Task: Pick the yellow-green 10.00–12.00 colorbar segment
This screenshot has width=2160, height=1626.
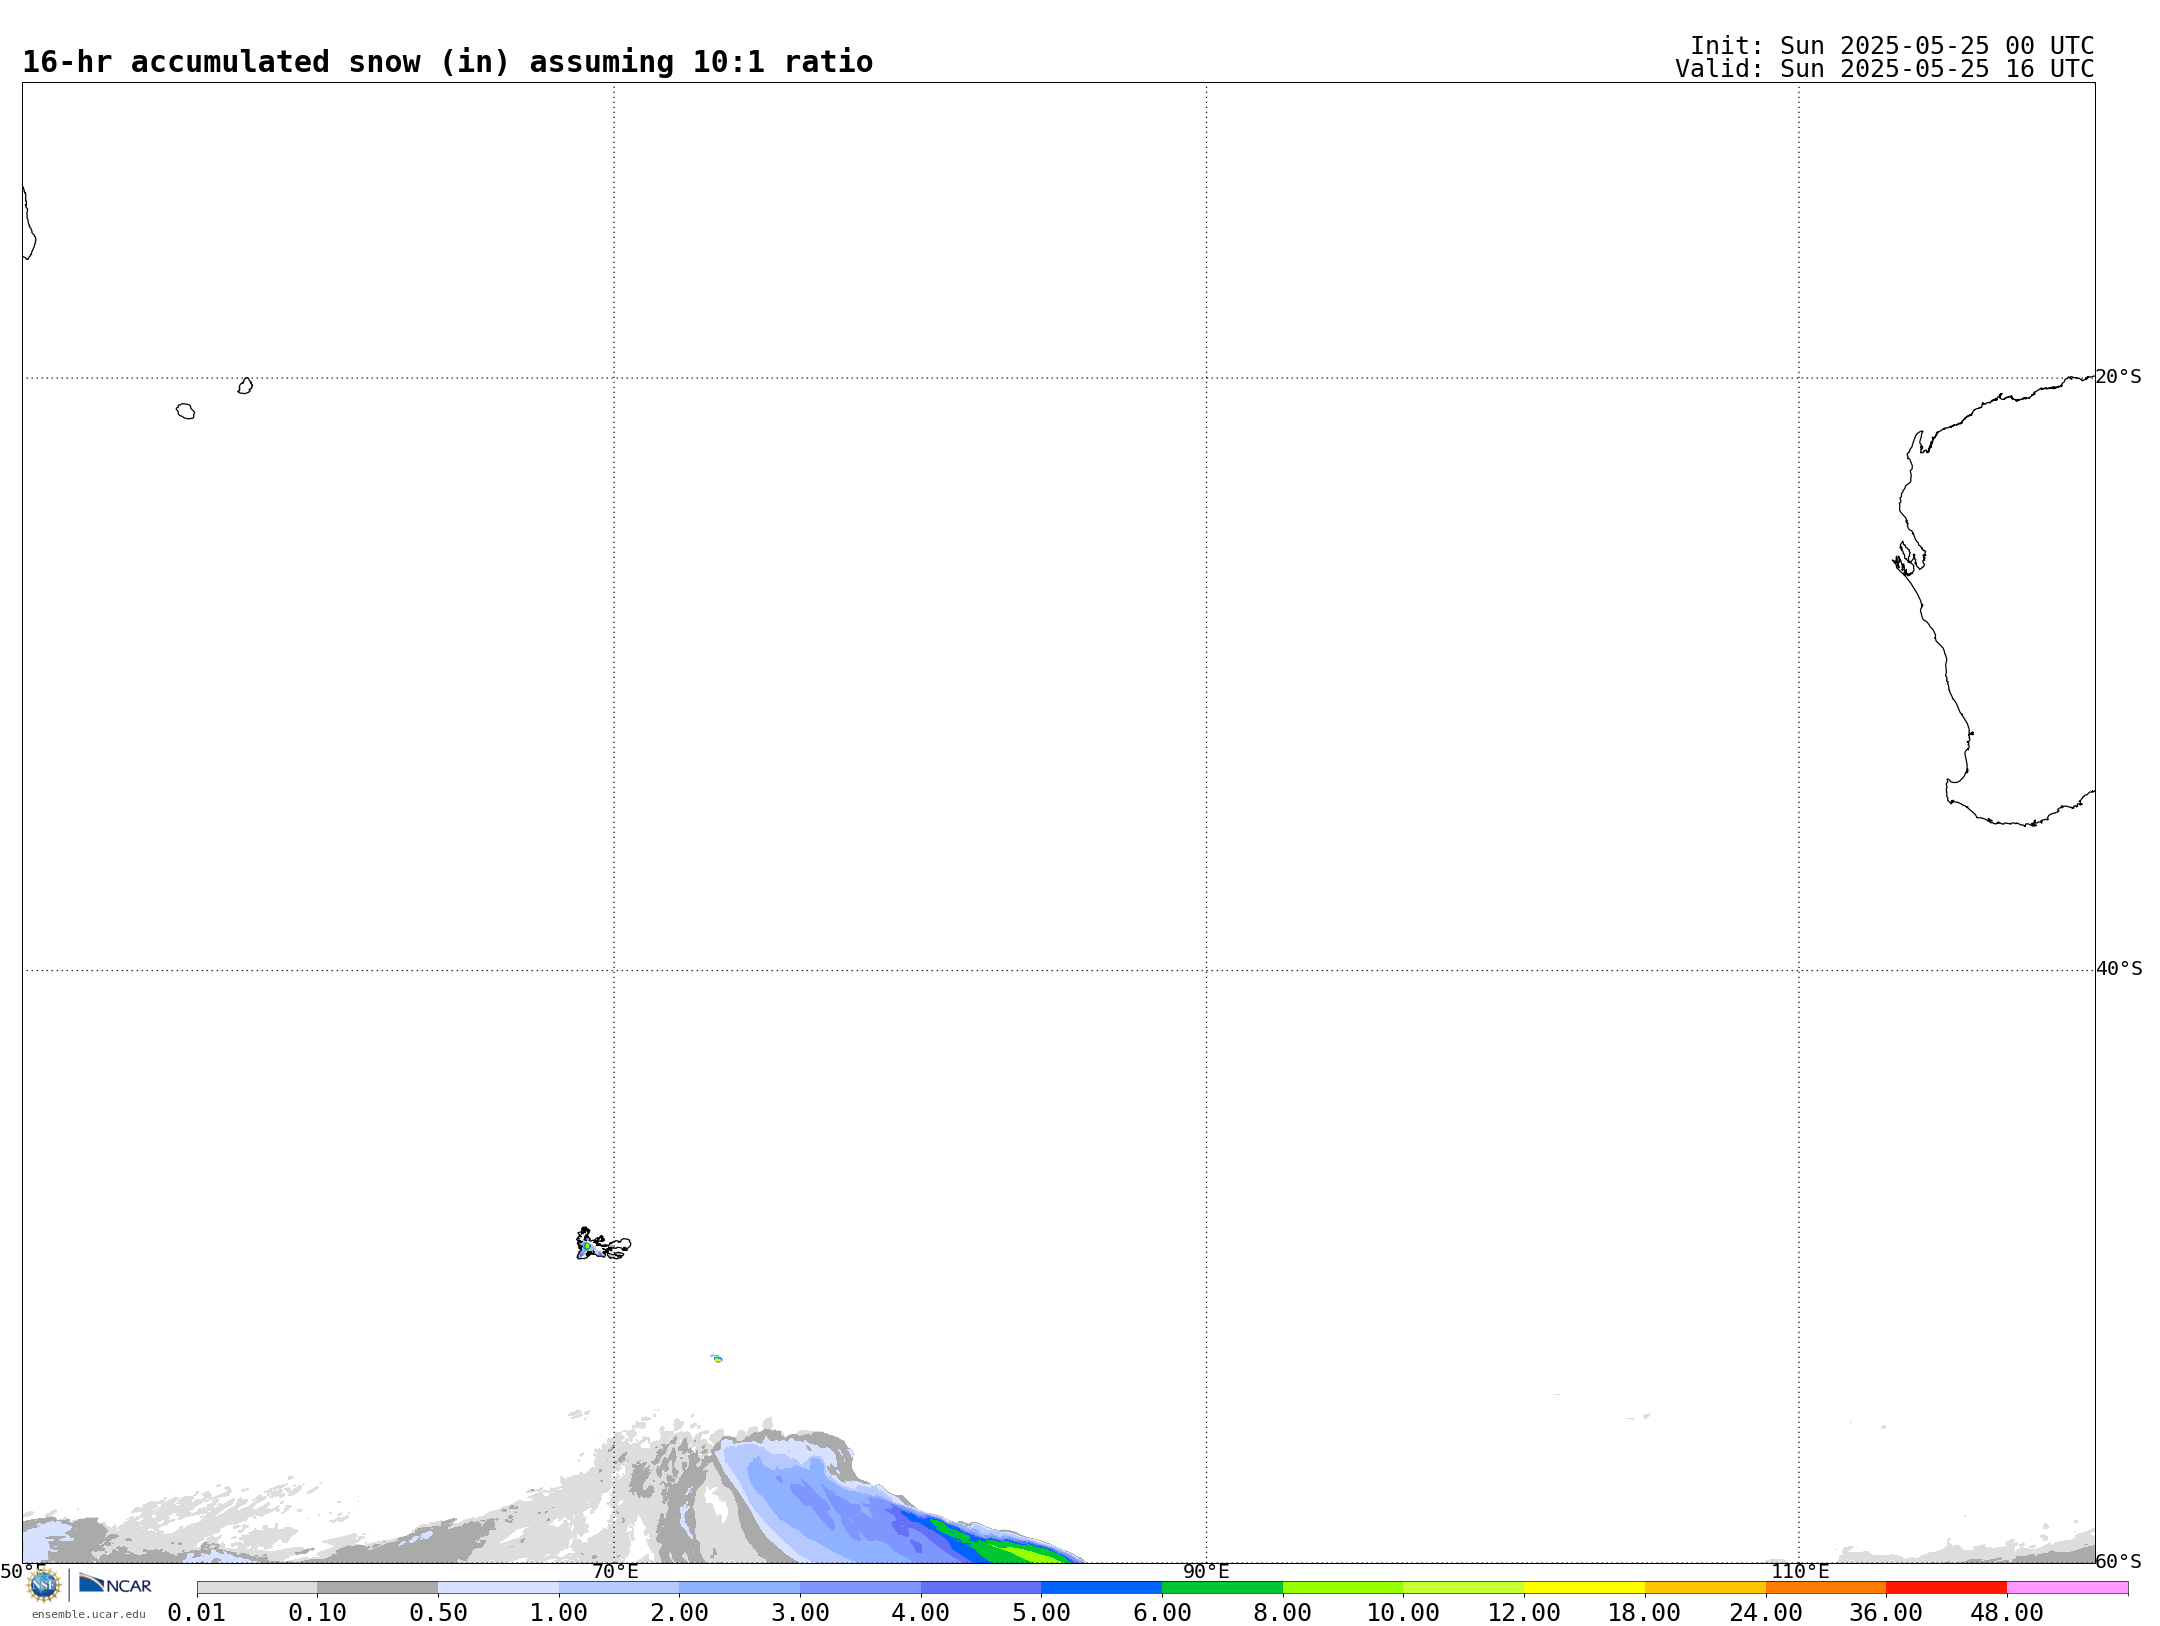Action: tap(1464, 1588)
